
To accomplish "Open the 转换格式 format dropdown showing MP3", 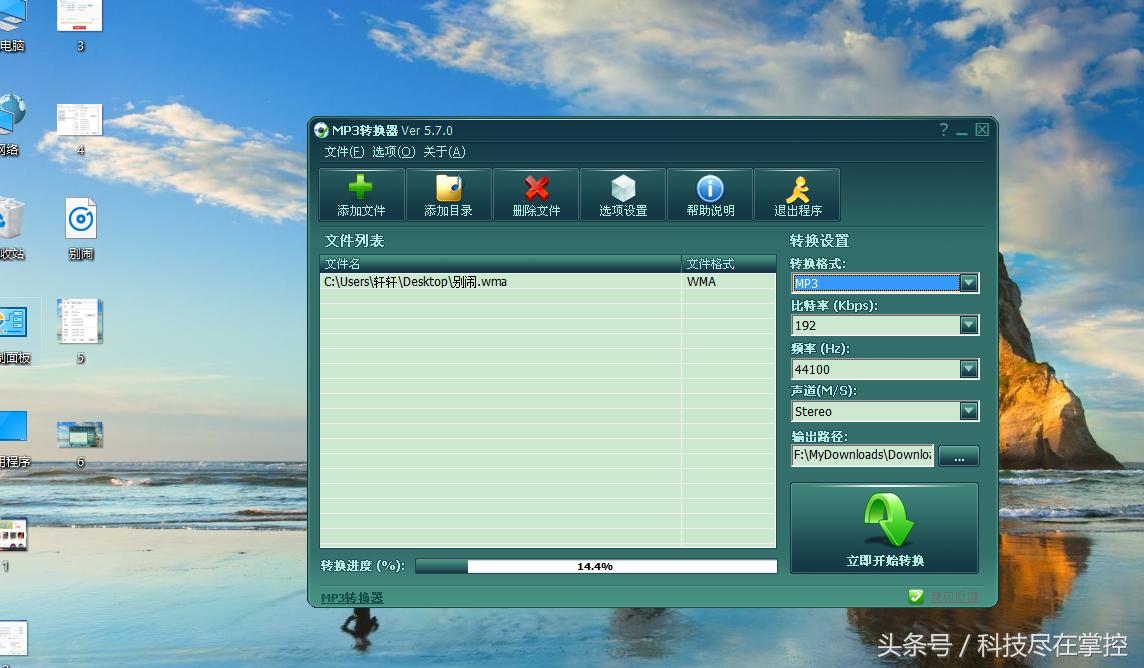I will click(968, 283).
